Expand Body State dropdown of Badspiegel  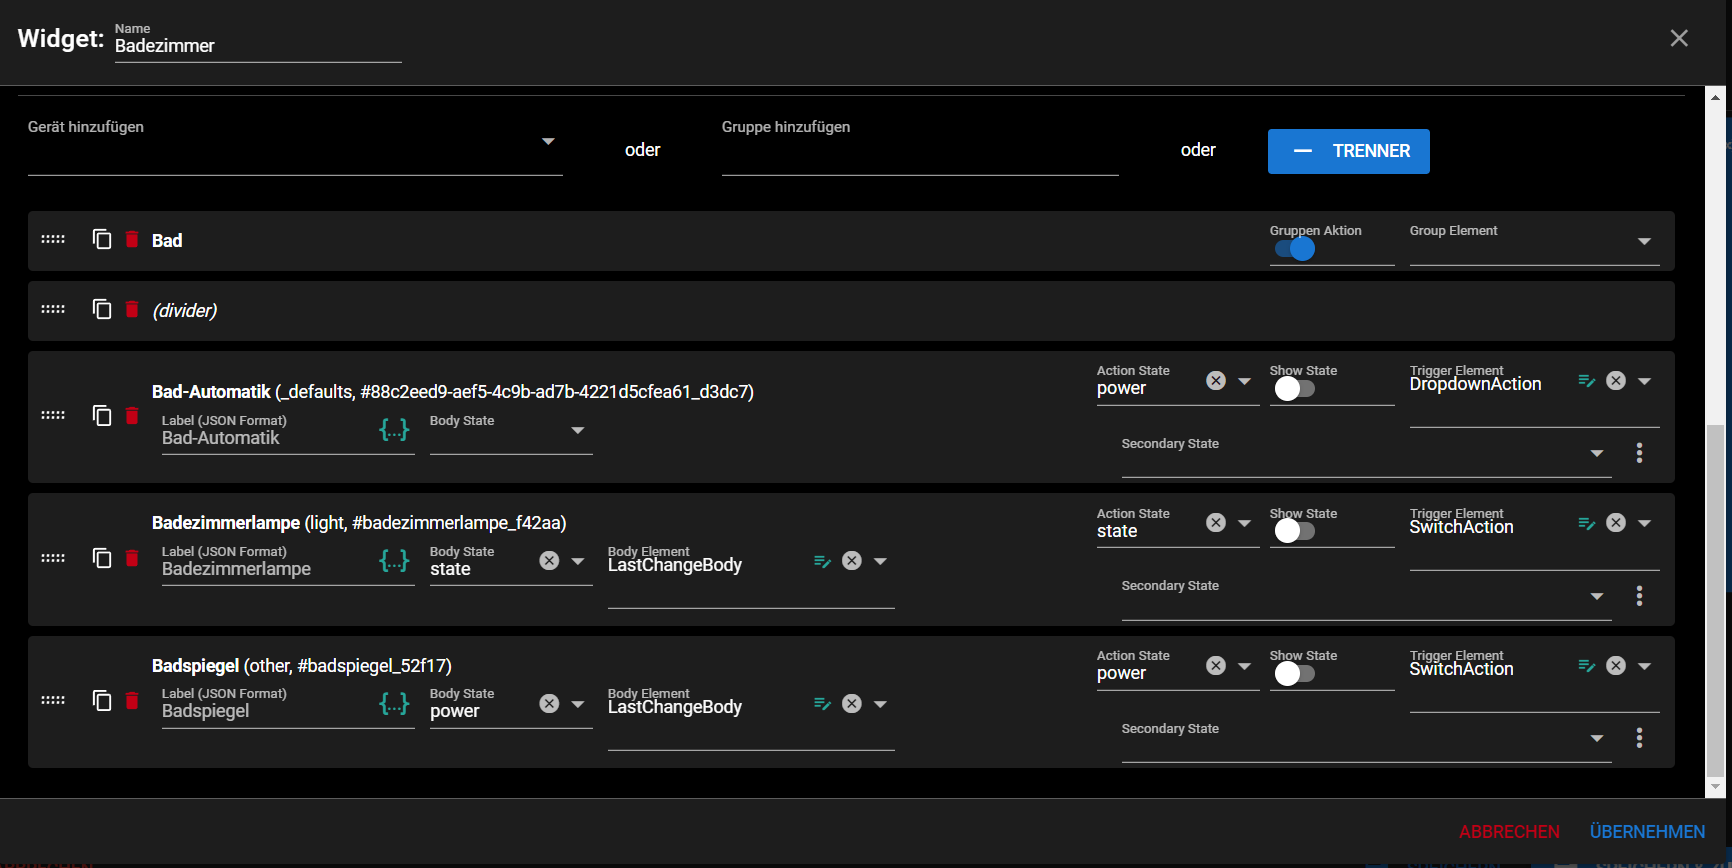pyautogui.click(x=578, y=704)
